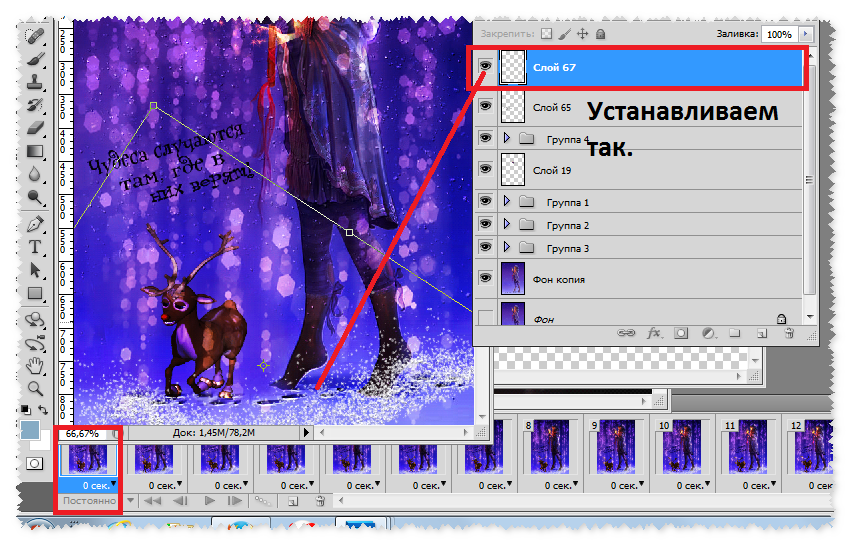Create a new layer
Image resolution: width=852 pixels, height=546 pixels.
click(762, 334)
